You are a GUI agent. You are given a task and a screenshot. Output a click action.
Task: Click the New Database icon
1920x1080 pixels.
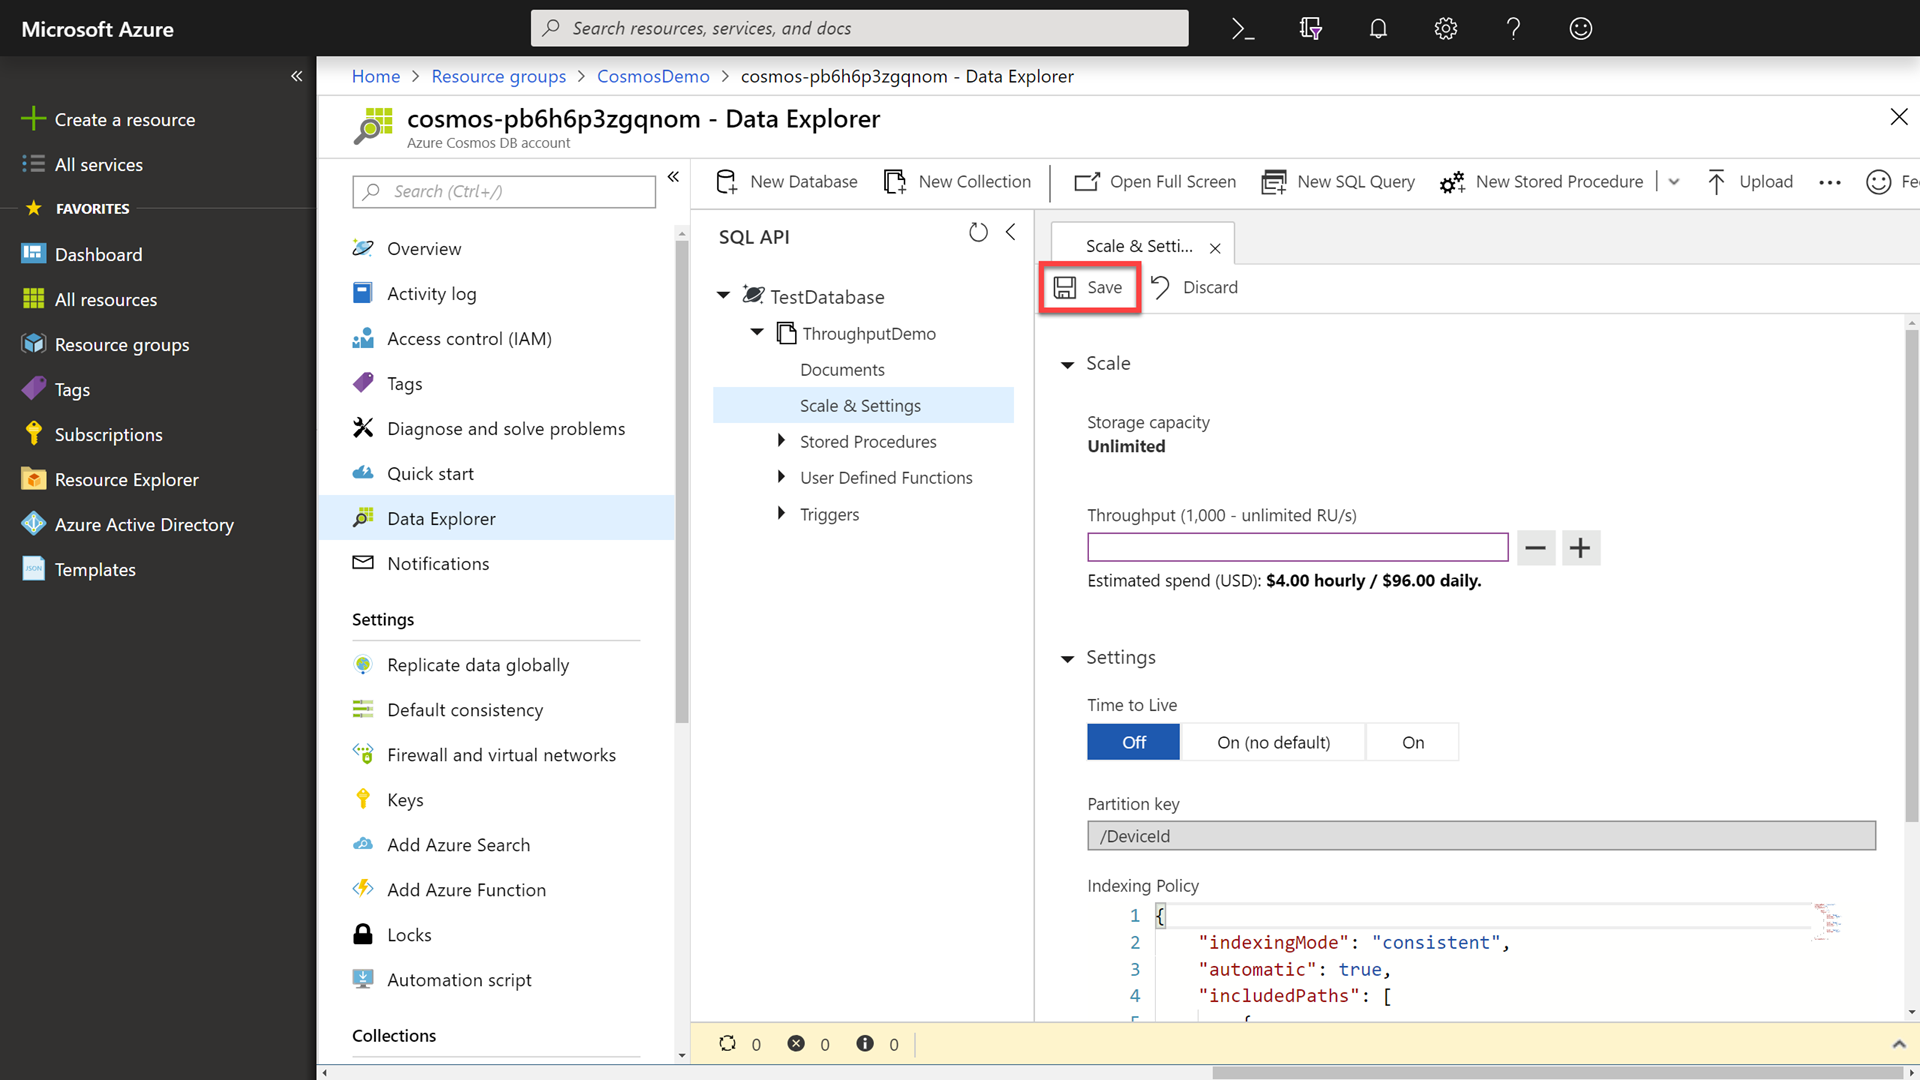[727, 182]
